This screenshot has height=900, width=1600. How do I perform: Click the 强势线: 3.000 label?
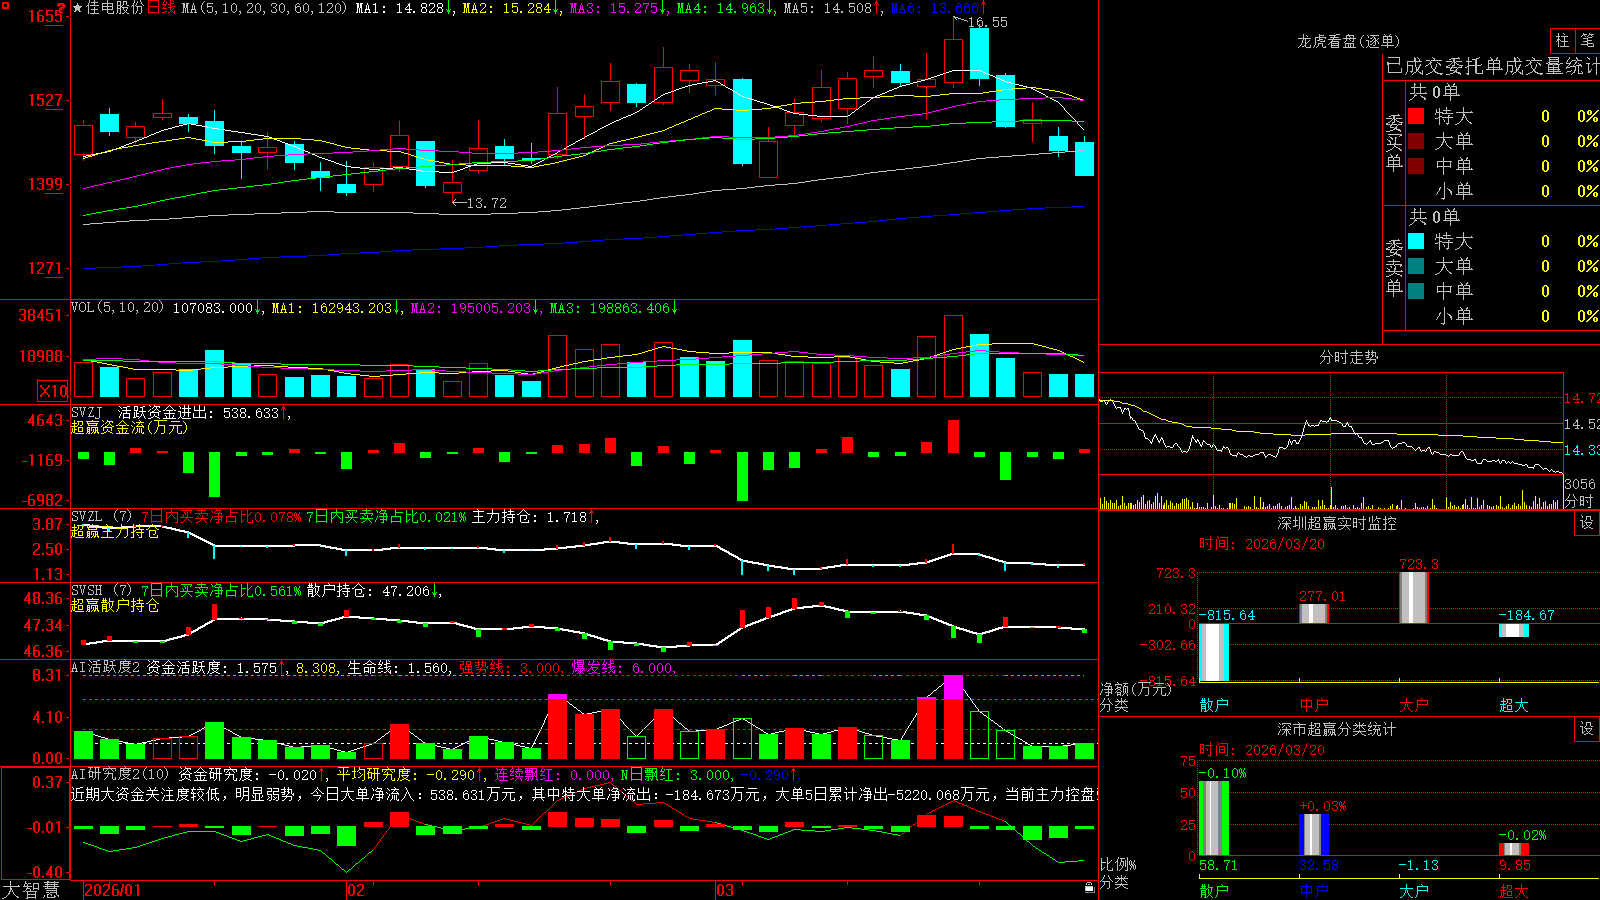coord(510,667)
